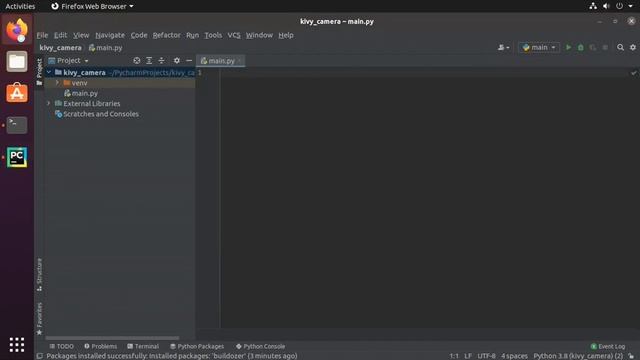Open the TODO tool window
This screenshot has width=640, height=360.
[62, 346]
